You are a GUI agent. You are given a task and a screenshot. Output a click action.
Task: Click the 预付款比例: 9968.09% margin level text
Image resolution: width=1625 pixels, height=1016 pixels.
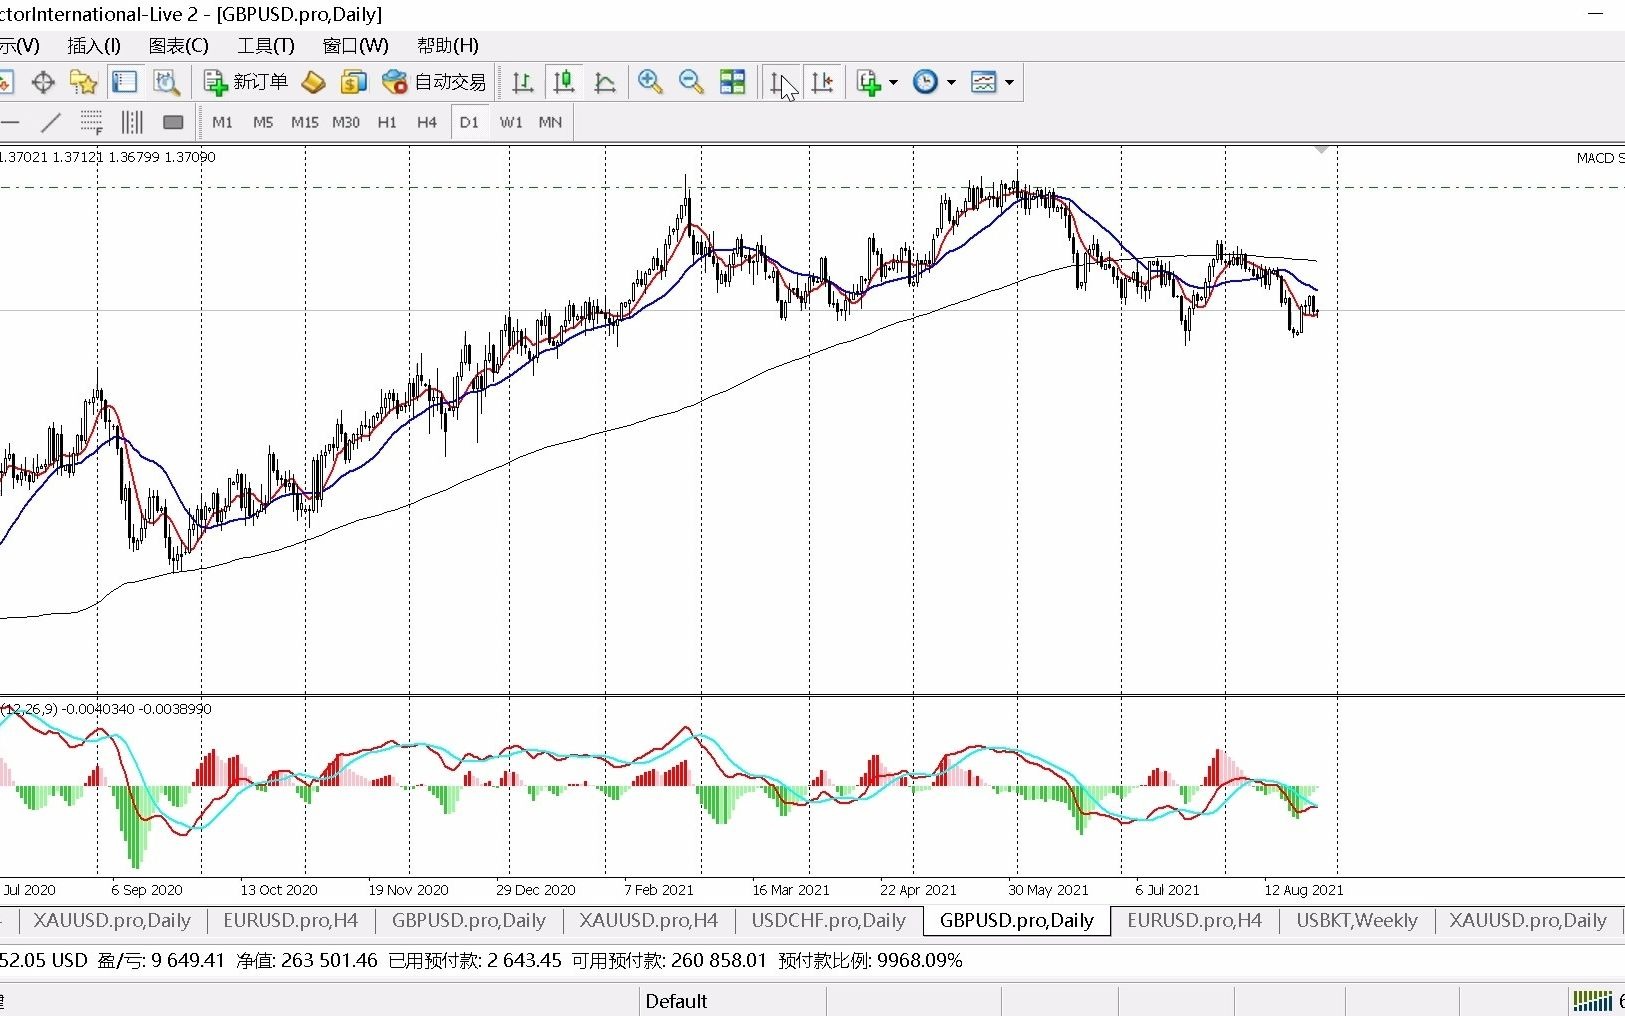click(870, 960)
